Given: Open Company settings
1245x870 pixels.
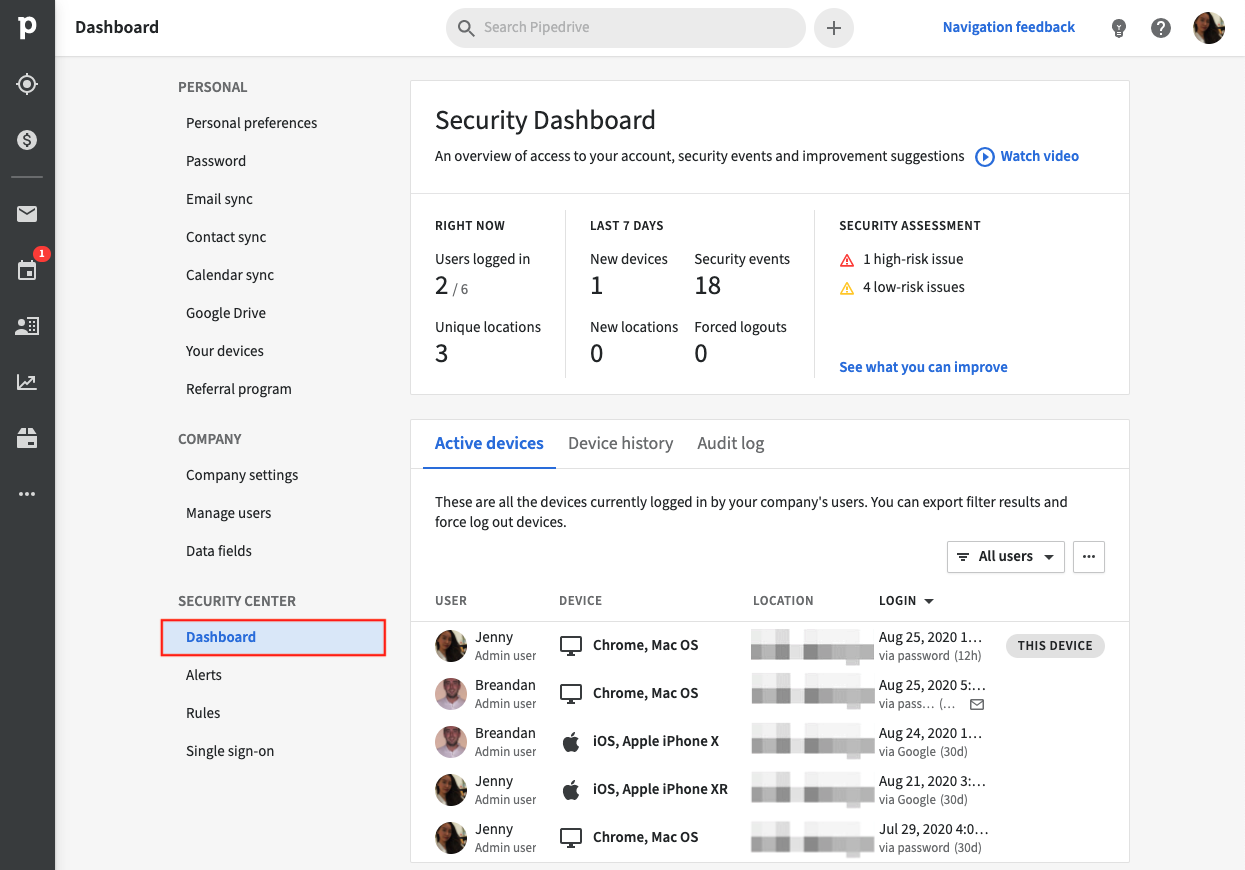Looking at the screenshot, I should tap(242, 475).
